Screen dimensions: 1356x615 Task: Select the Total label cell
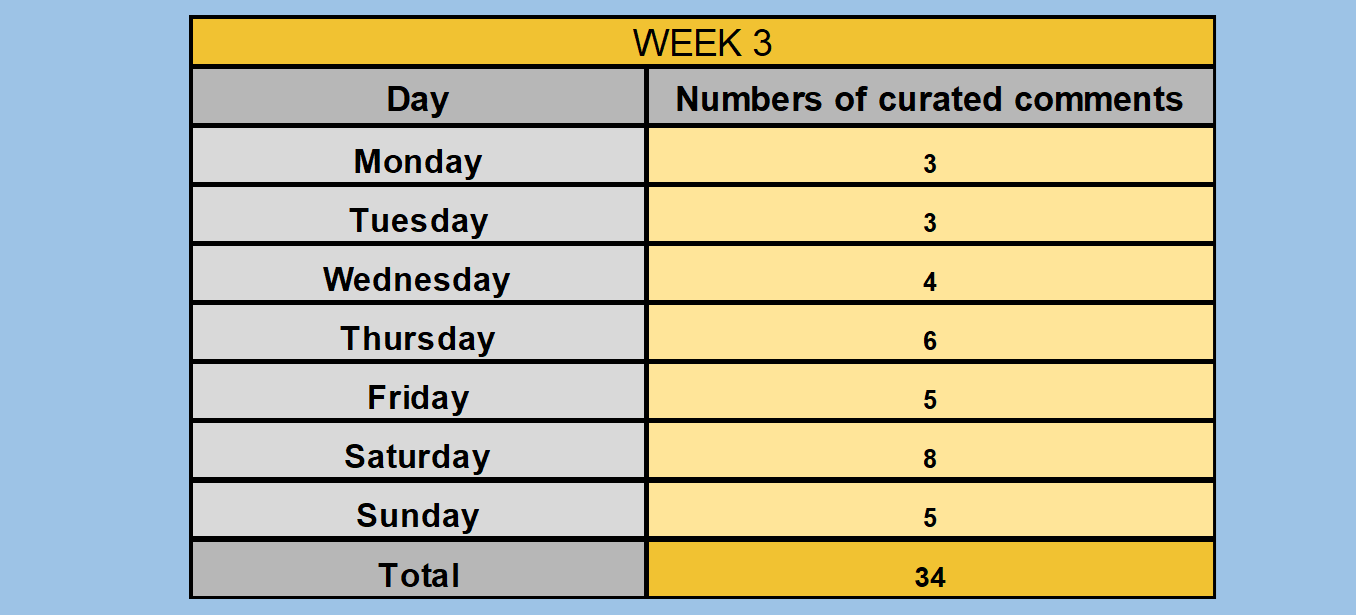point(418,570)
